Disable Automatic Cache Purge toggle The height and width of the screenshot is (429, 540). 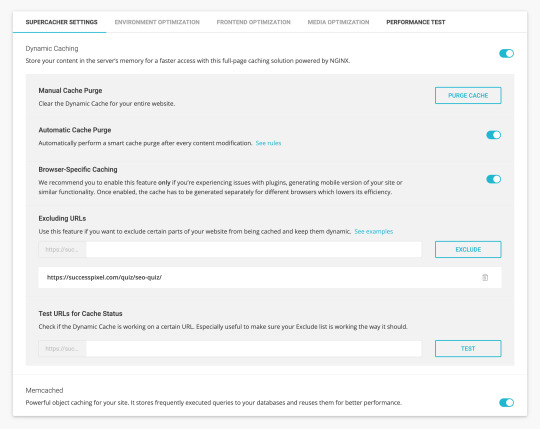click(494, 135)
